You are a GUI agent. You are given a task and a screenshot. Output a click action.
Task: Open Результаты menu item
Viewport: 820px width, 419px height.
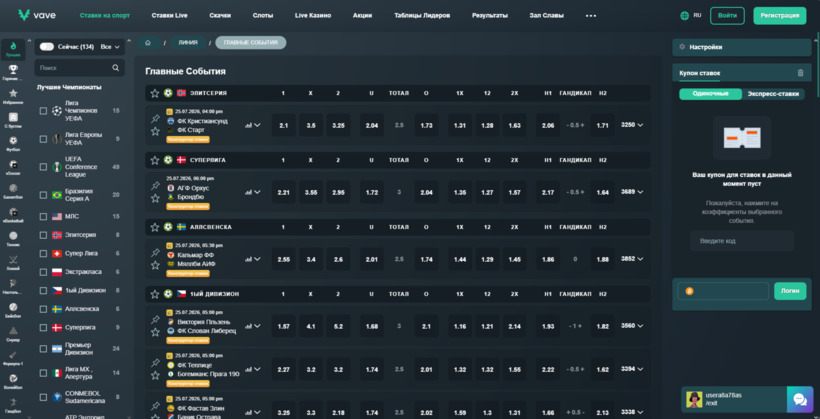click(x=489, y=16)
